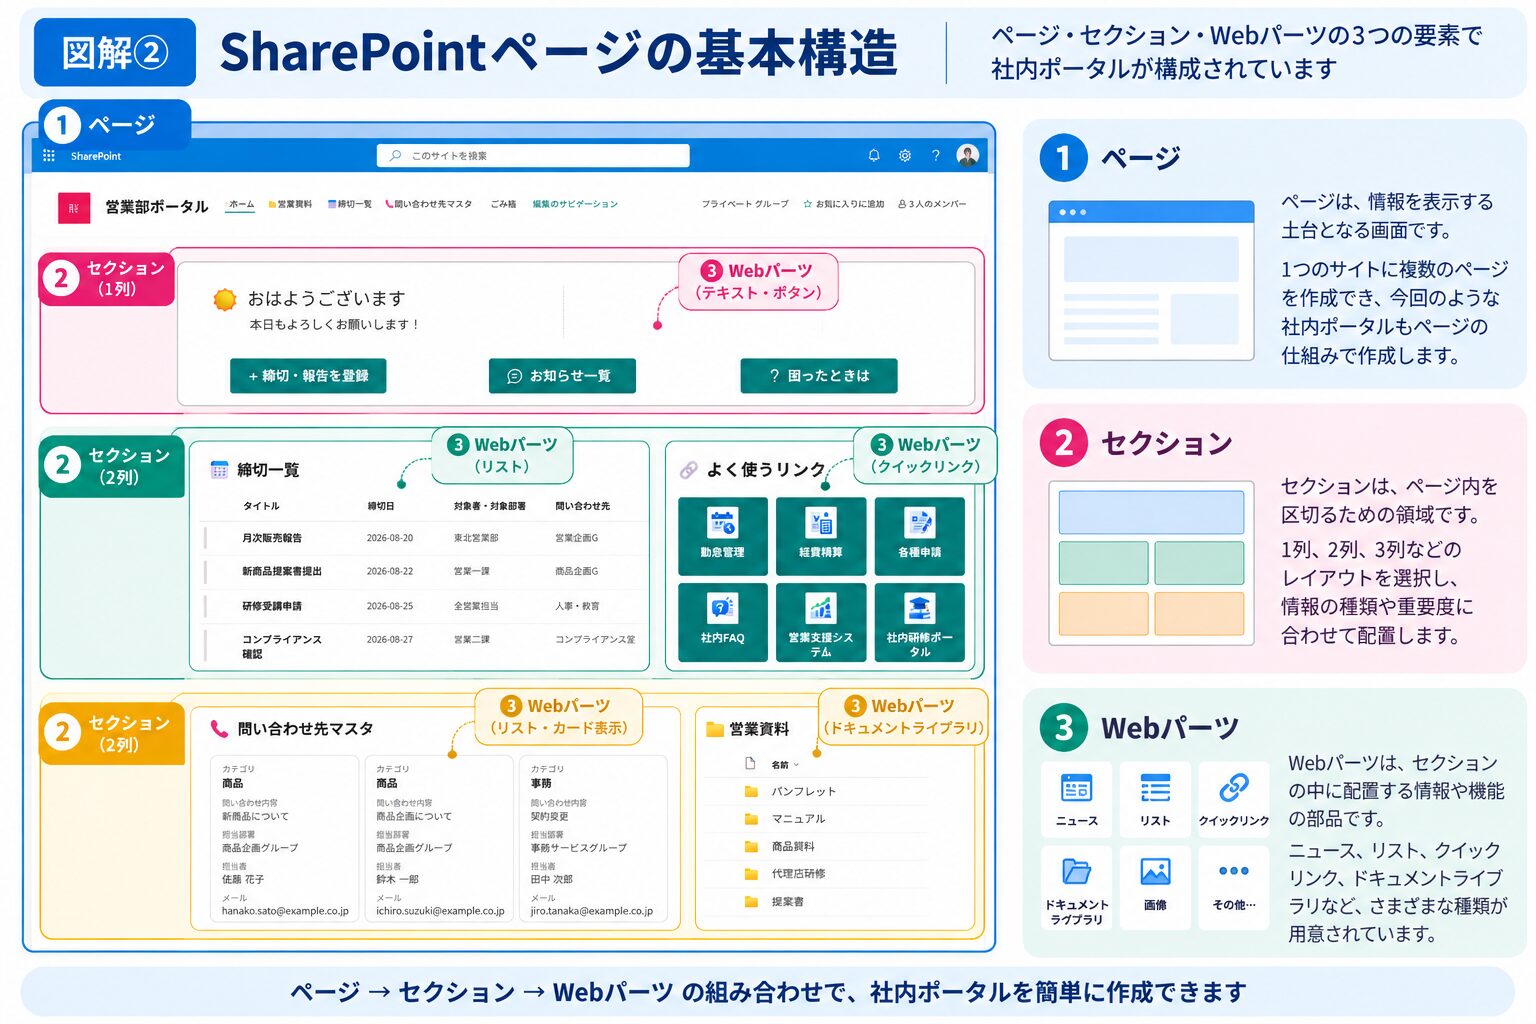Image resolution: width=1536 pixels, height=1024 pixels.
Task: Click the 代理店研修 folder icon
Action: click(751, 873)
